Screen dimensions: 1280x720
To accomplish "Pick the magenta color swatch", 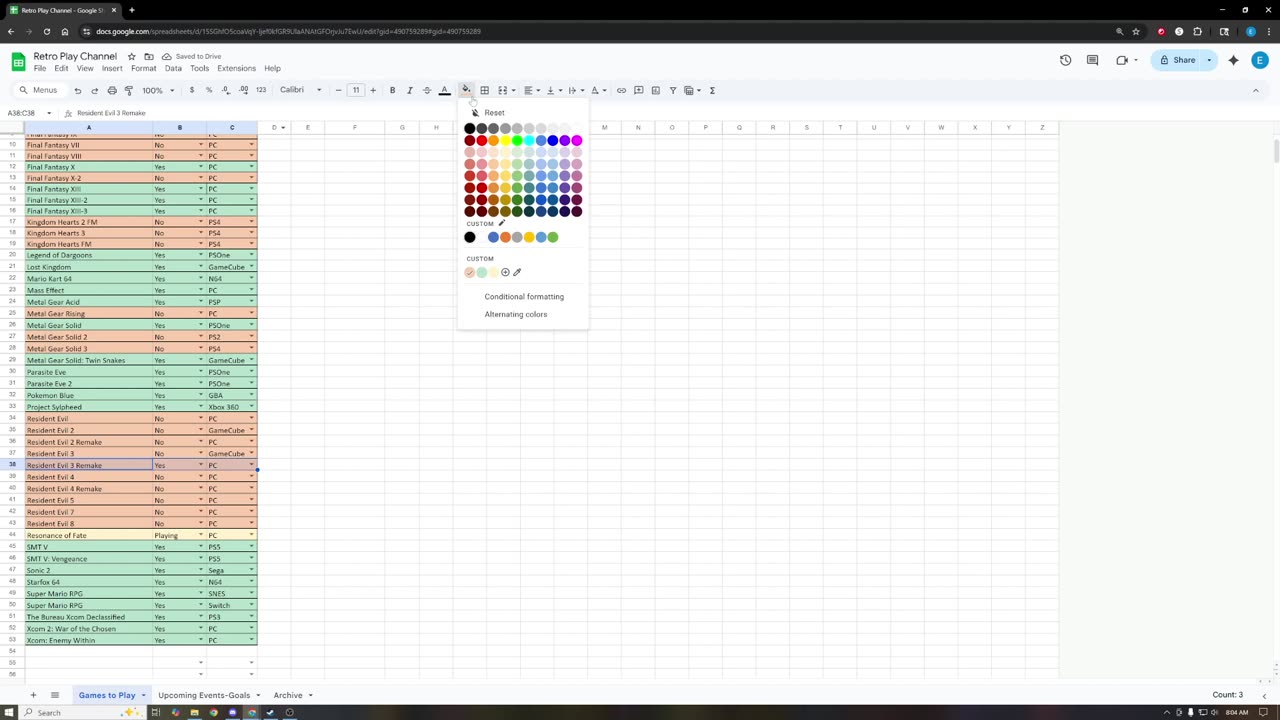I will [x=576, y=140].
